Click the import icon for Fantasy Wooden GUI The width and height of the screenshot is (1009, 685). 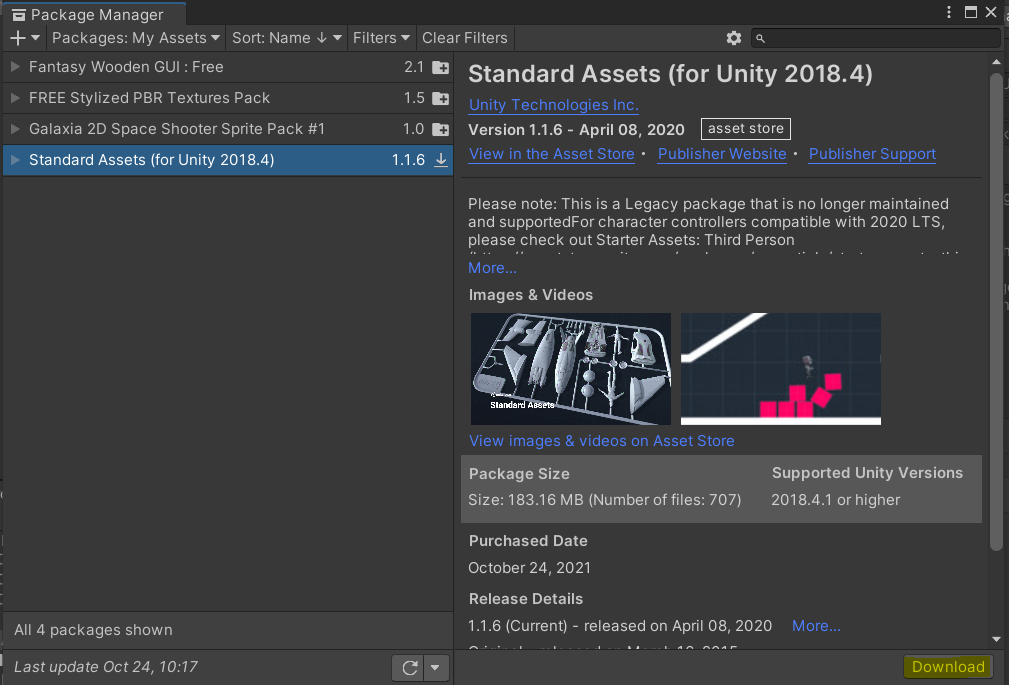click(441, 67)
